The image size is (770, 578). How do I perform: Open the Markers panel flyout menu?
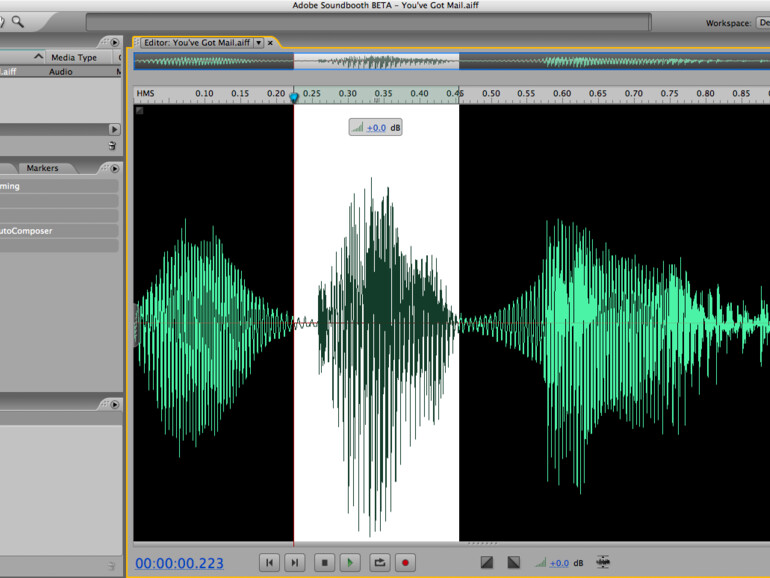click(x=114, y=168)
